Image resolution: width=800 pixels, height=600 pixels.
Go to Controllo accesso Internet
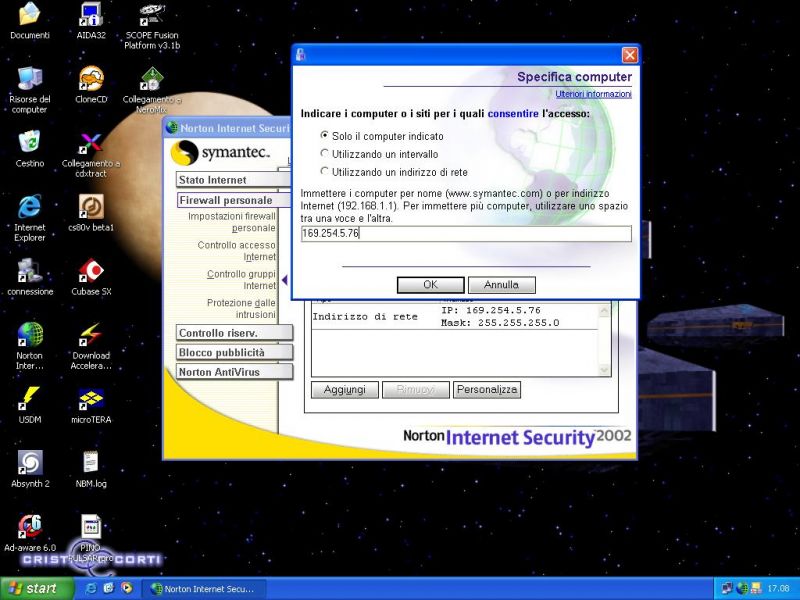(237, 251)
